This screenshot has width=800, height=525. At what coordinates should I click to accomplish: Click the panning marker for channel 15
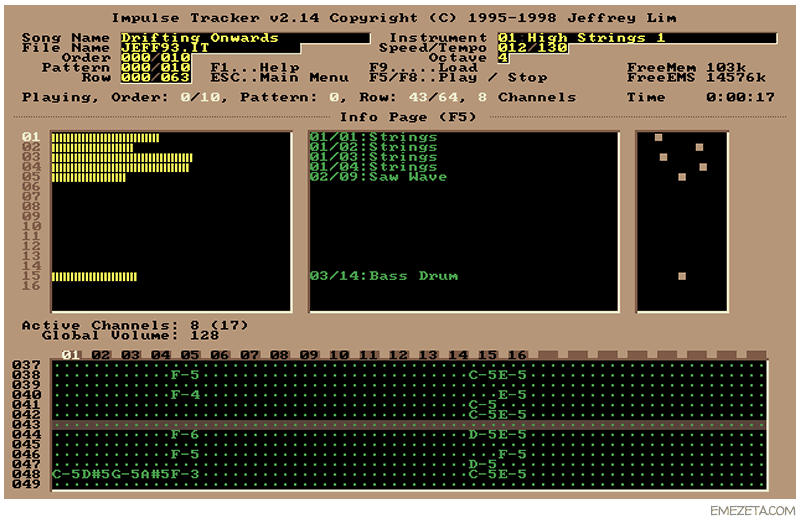[682, 276]
